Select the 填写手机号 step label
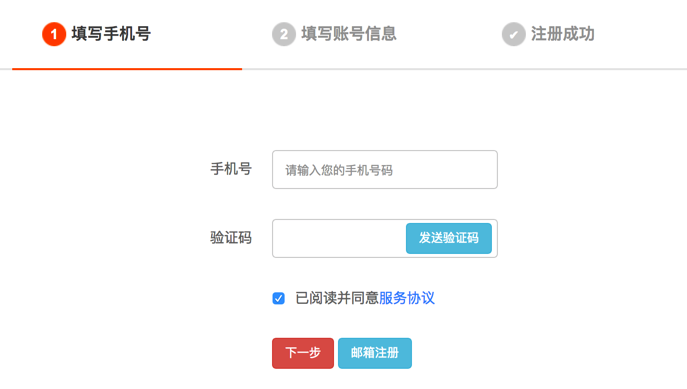 point(111,34)
